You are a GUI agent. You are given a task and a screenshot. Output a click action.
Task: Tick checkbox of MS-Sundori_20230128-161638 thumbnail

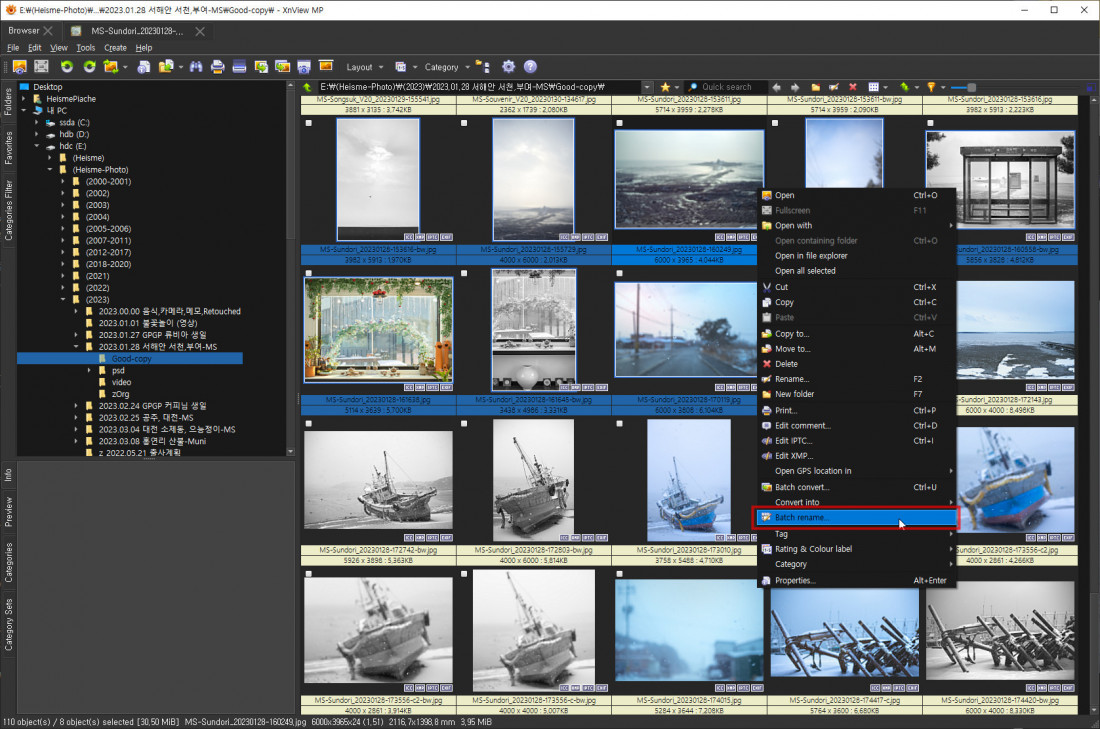tap(309, 273)
